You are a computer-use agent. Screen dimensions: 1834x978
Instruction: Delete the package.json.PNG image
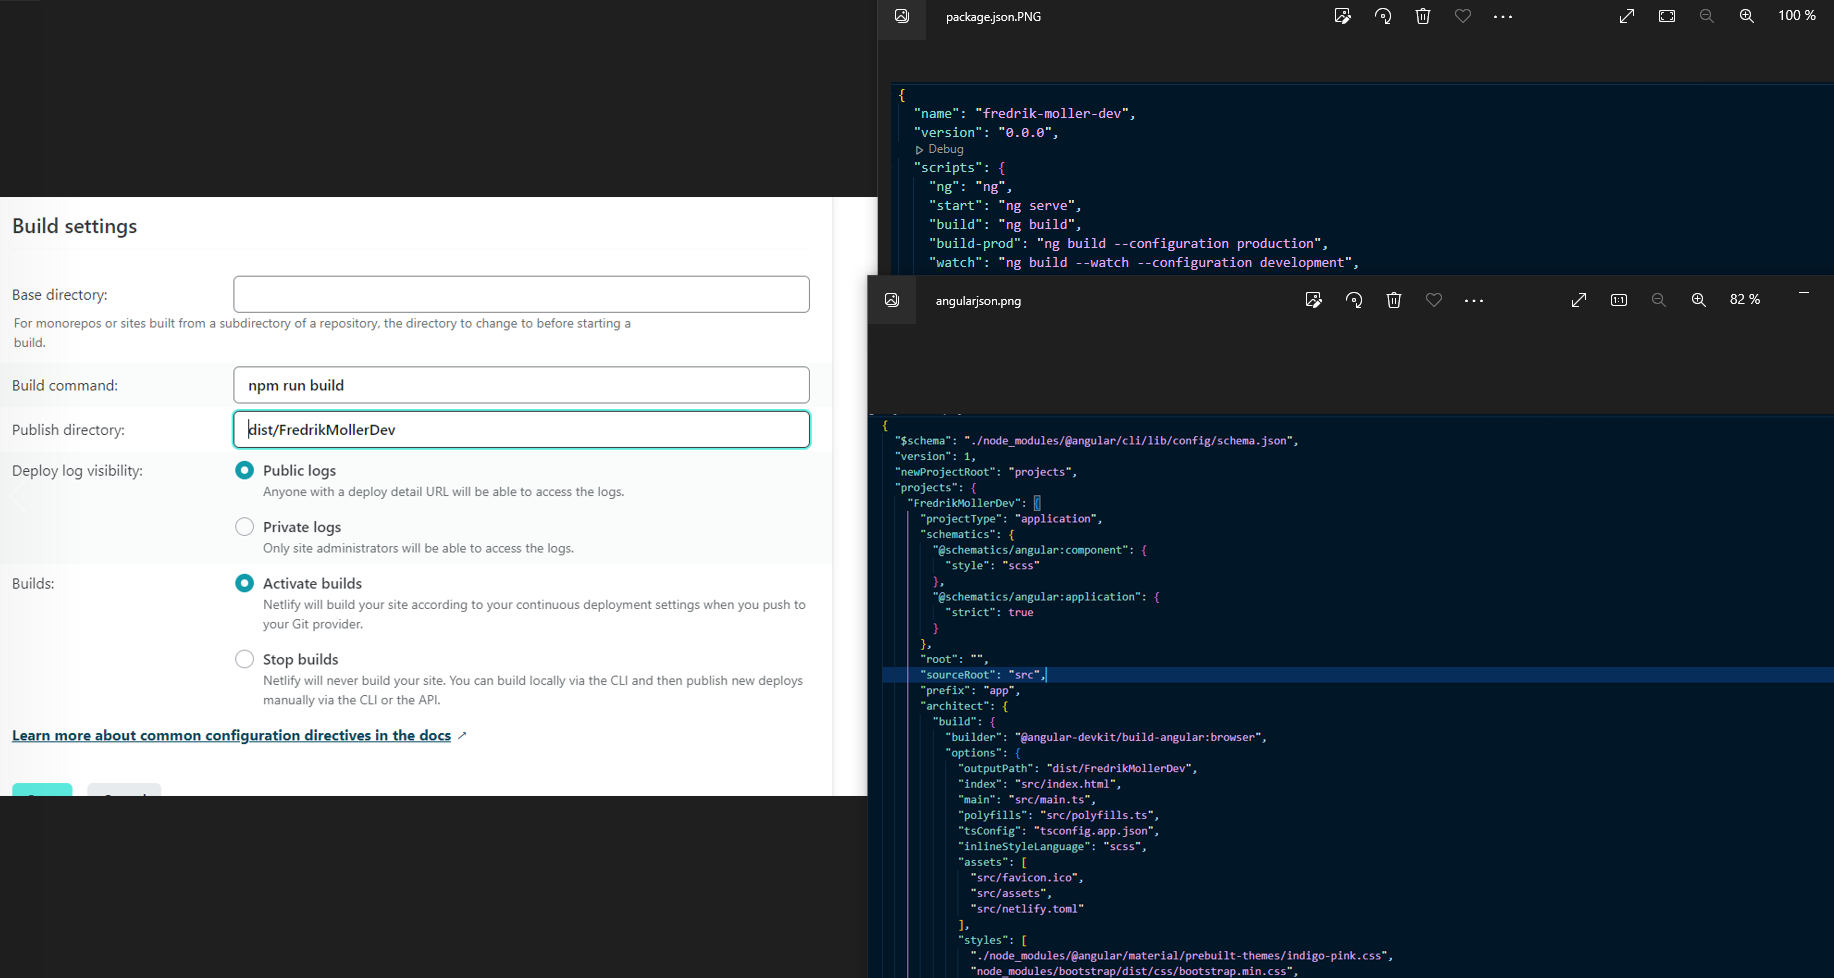(x=1423, y=16)
